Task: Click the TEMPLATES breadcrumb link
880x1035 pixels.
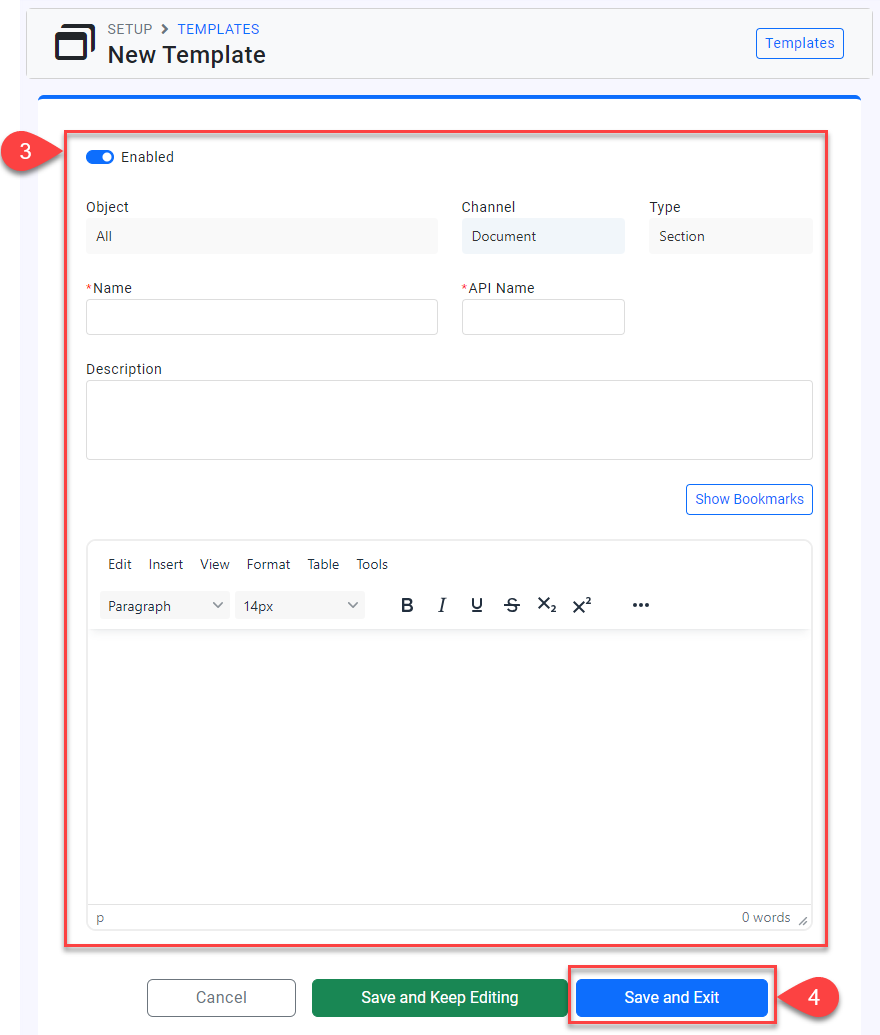Action: 218,29
